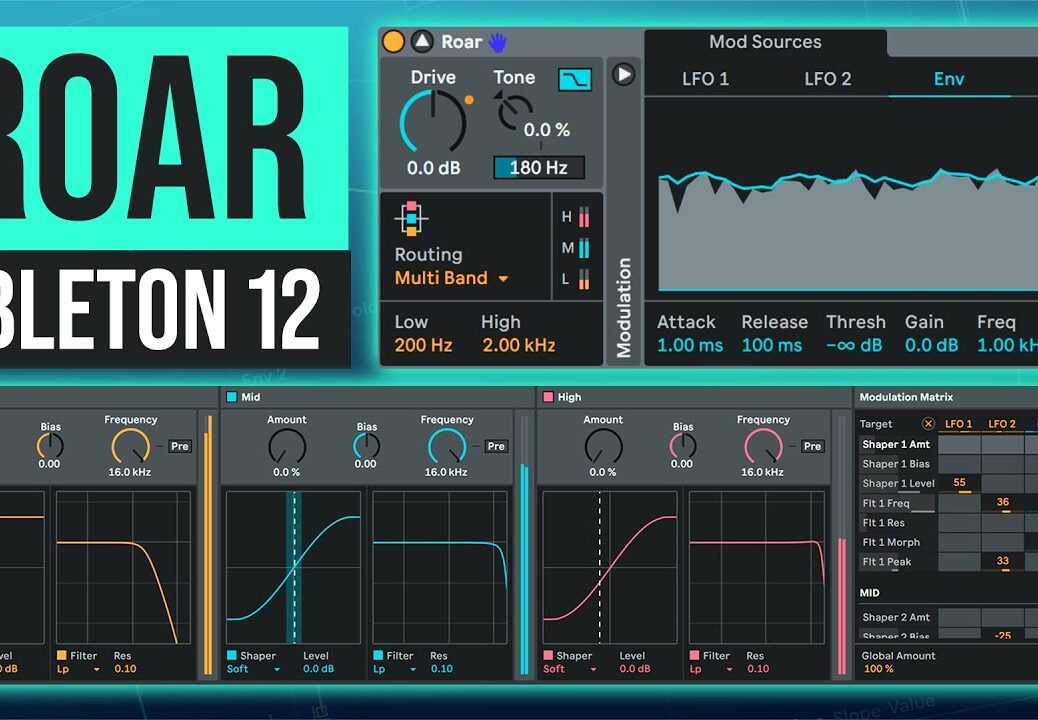Open the Multi Band routing dropdown
The height and width of the screenshot is (720, 1038).
pyautogui.click(x=451, y=278)
